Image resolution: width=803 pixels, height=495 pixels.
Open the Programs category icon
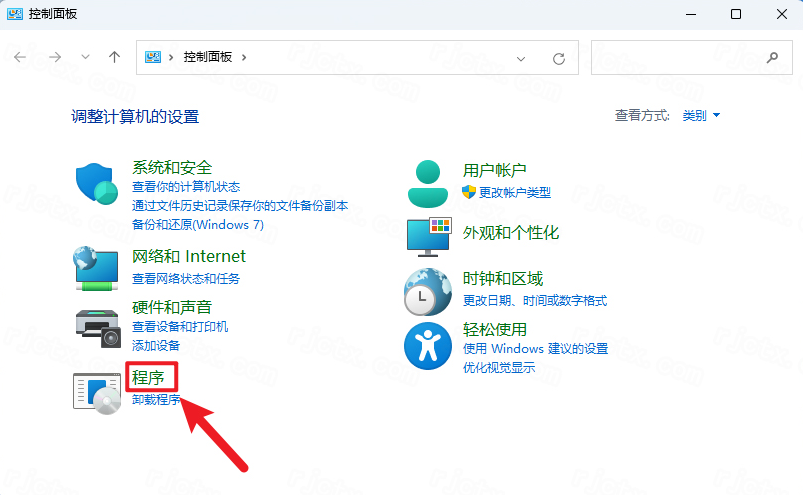click(98, 390)
